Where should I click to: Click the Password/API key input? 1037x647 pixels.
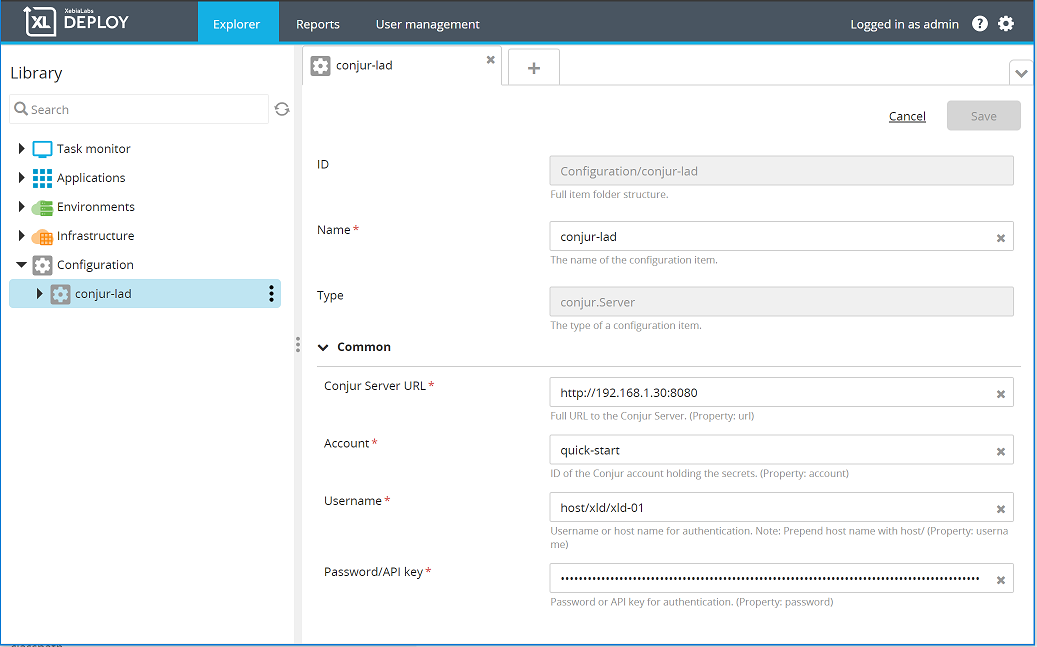pos(781,578)
